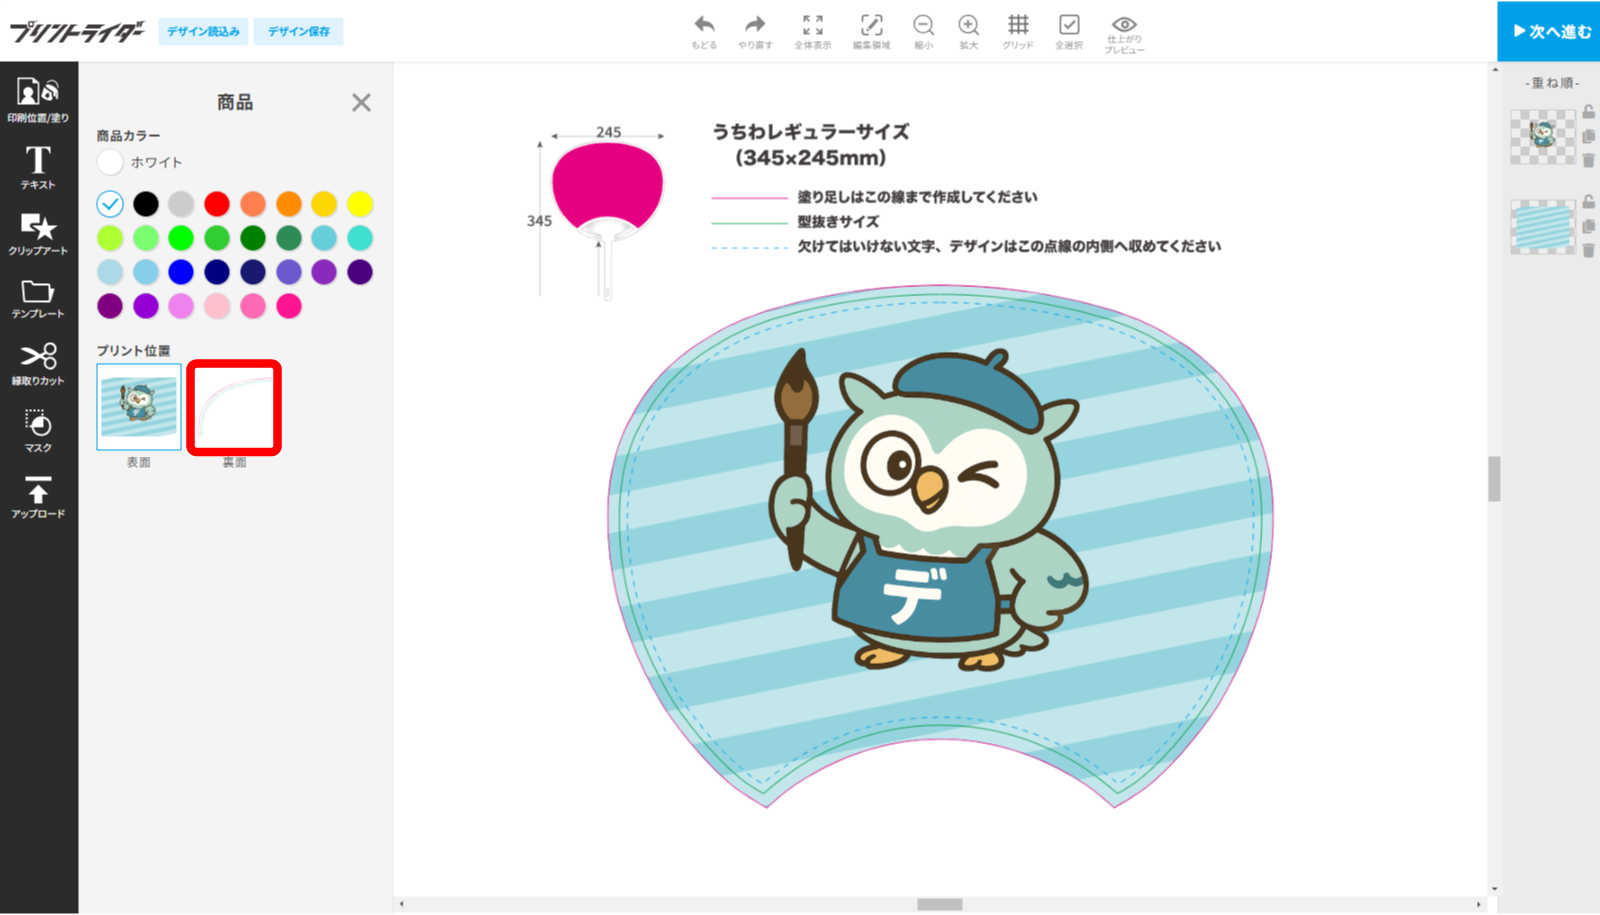Screen dimensions: 1600x915
Task: Select the 表面 front print position thumbnail
Action: [x=139, y=407]
